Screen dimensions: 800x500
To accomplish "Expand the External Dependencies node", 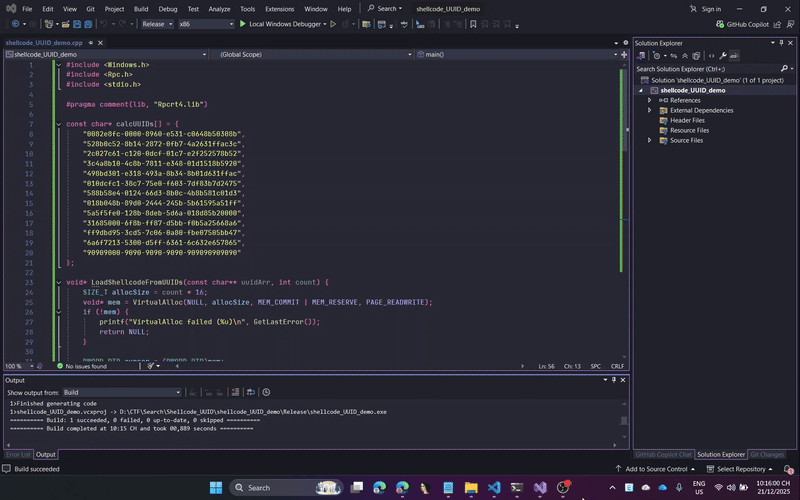I will pos(649,110).
